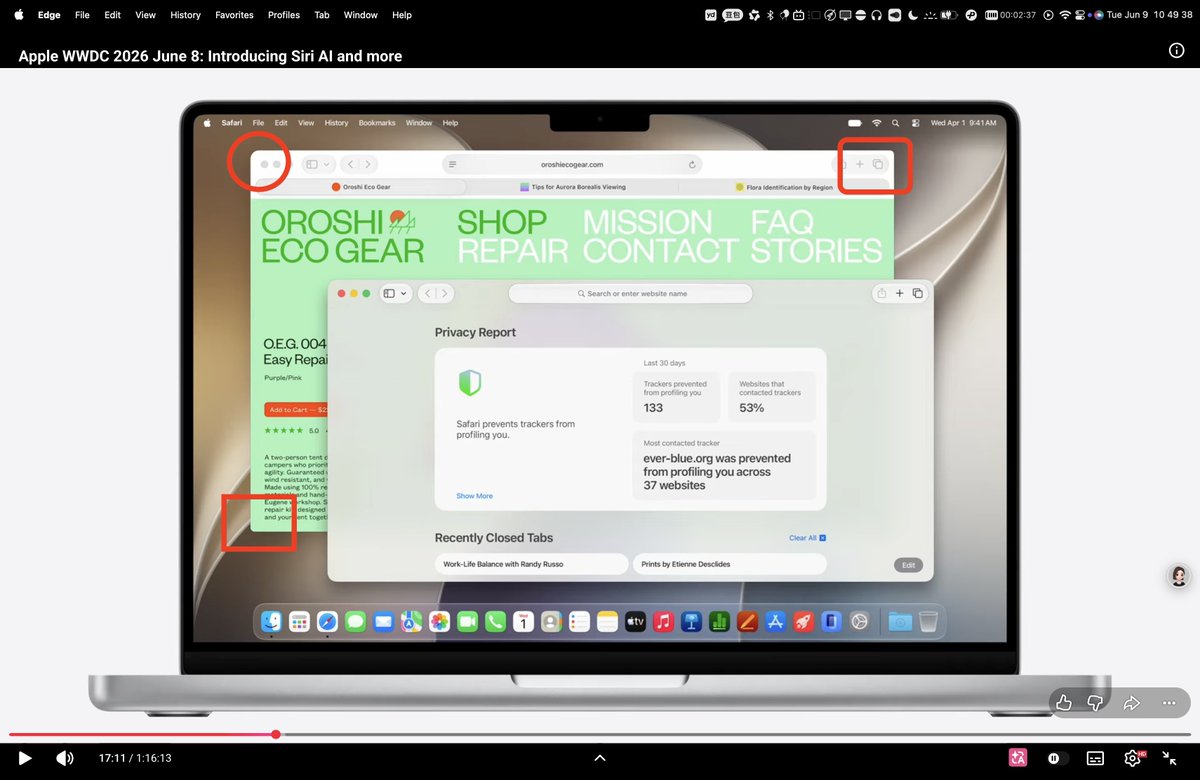Image resolution: width=1200 pixels, height=780 pixels.
Task: Click the video title Apple WWDC 2026
Action: point(210,56)
